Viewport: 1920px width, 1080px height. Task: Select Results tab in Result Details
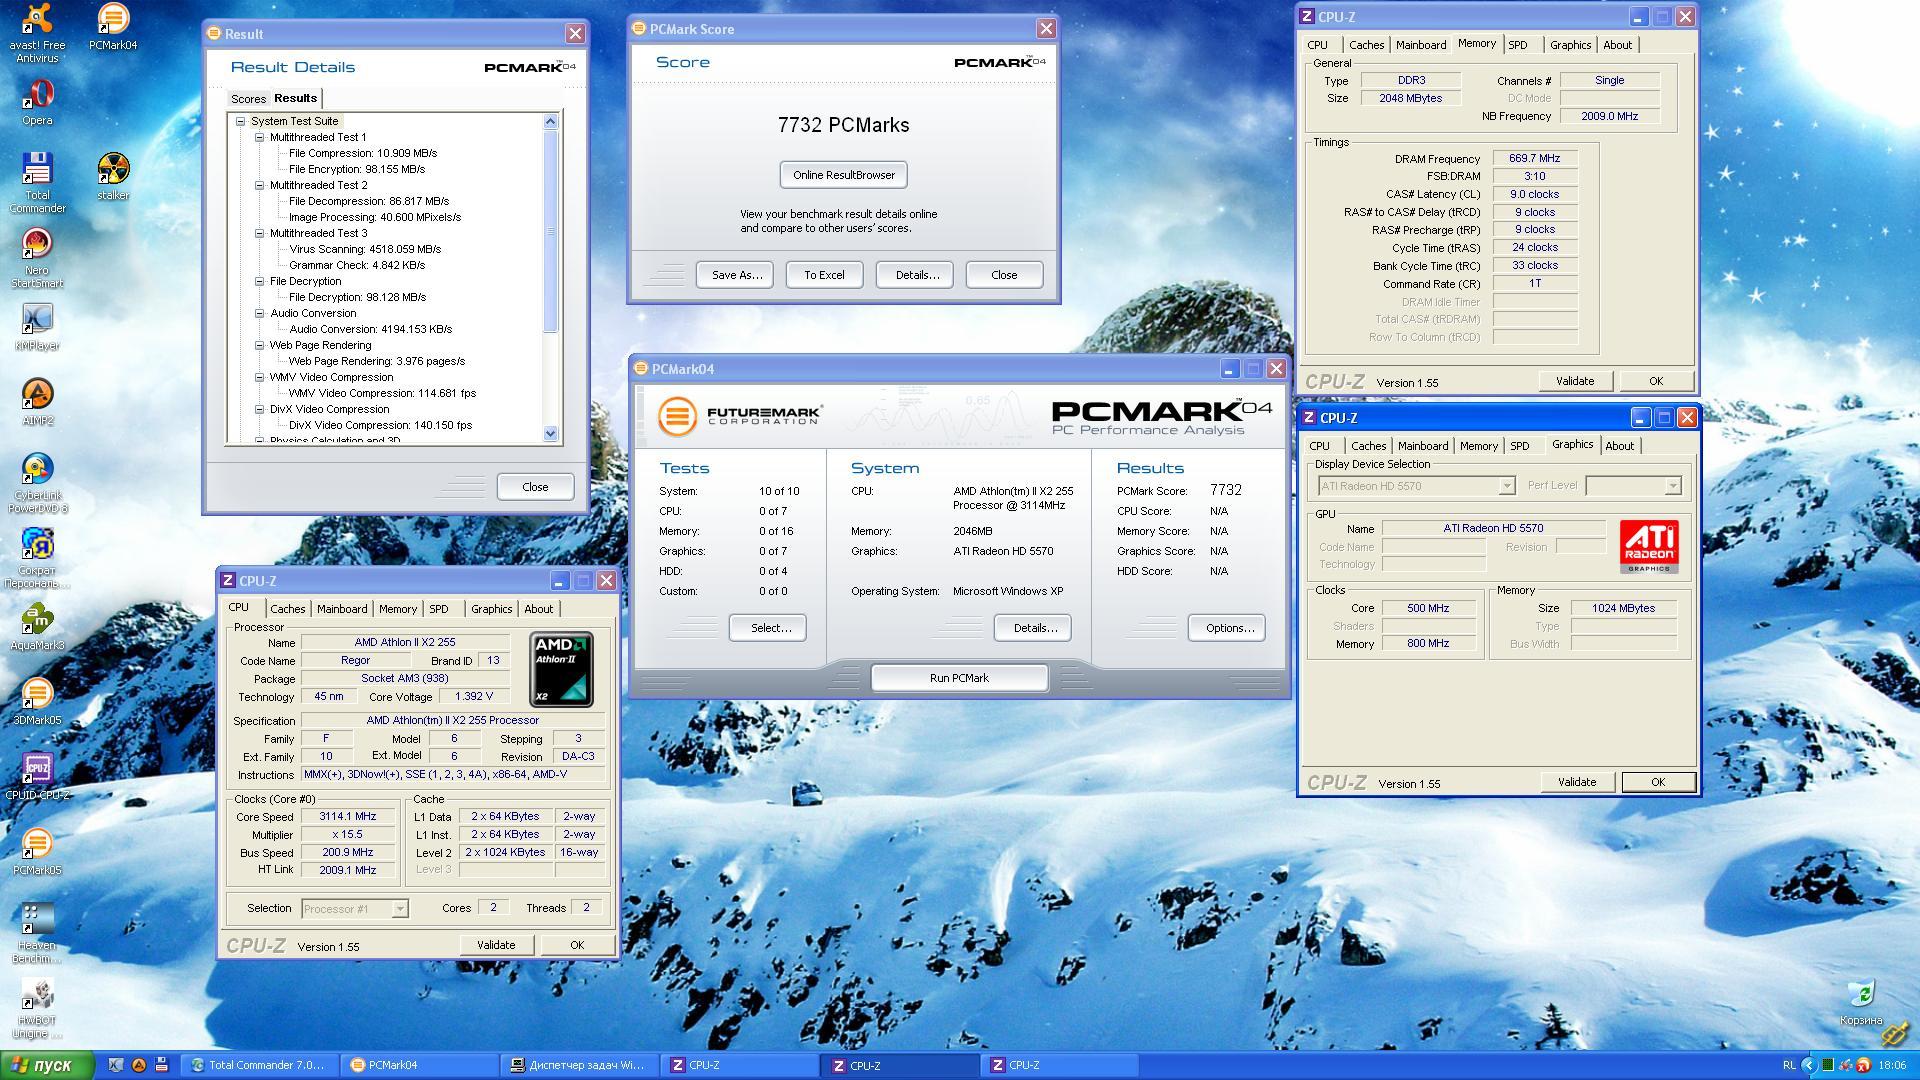point(295,98)
